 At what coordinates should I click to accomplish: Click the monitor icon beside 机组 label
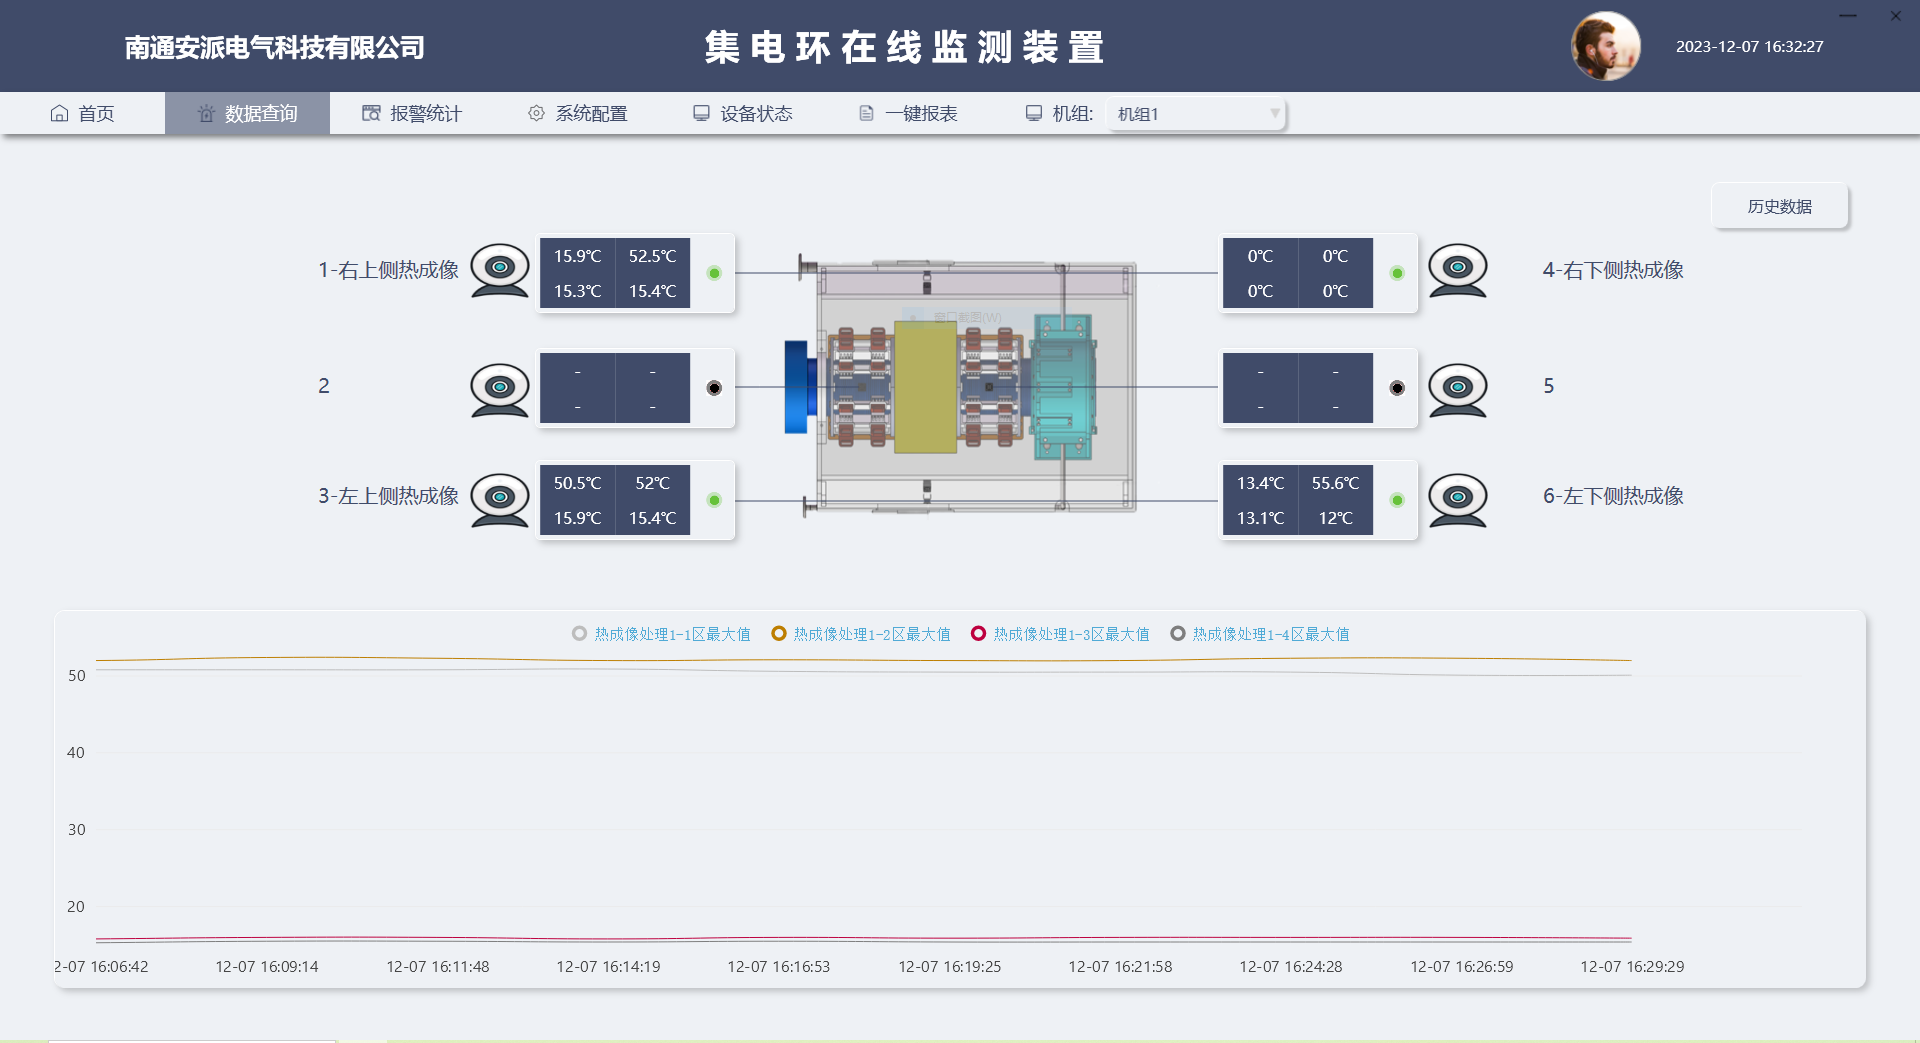pyautogui.click(x=1034, y=113)
